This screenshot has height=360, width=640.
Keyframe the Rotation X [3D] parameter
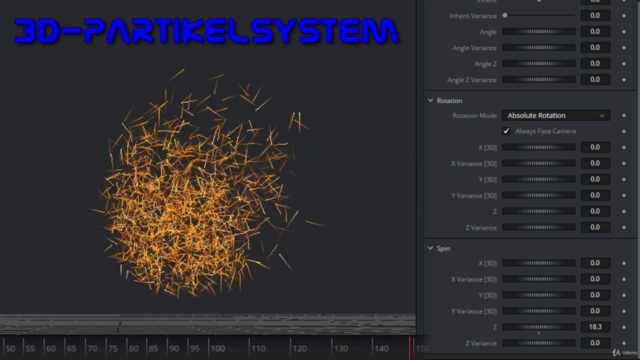[x=624, y=147]
